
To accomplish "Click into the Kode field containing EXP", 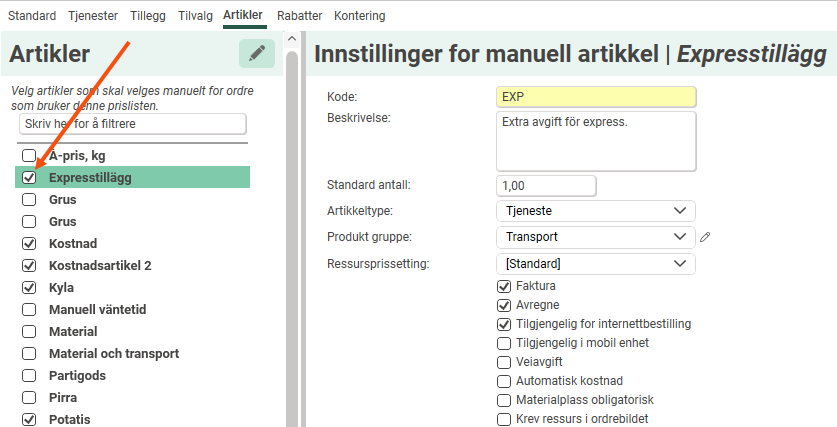I will tap(595, 97).
